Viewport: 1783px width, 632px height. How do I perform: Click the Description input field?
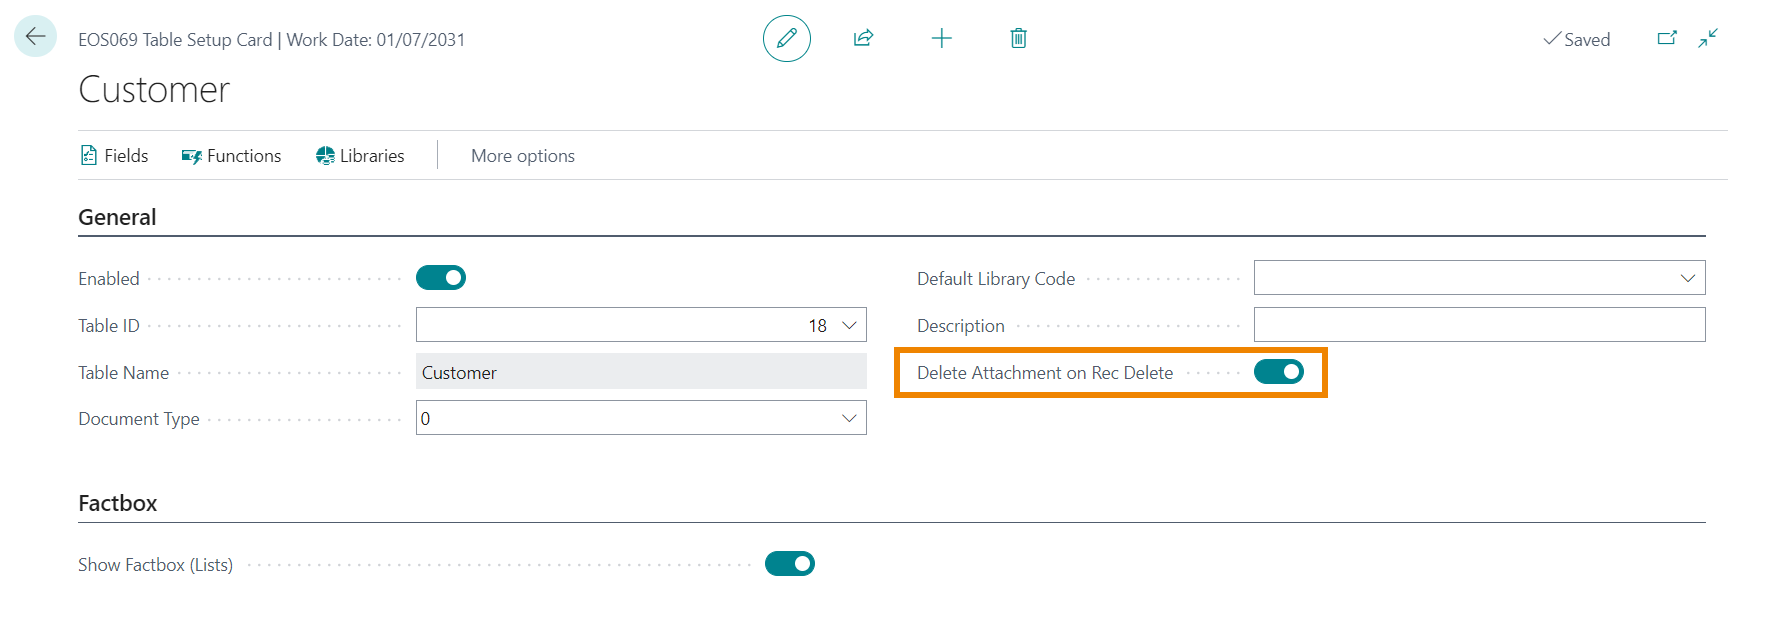pos(1478,325)
